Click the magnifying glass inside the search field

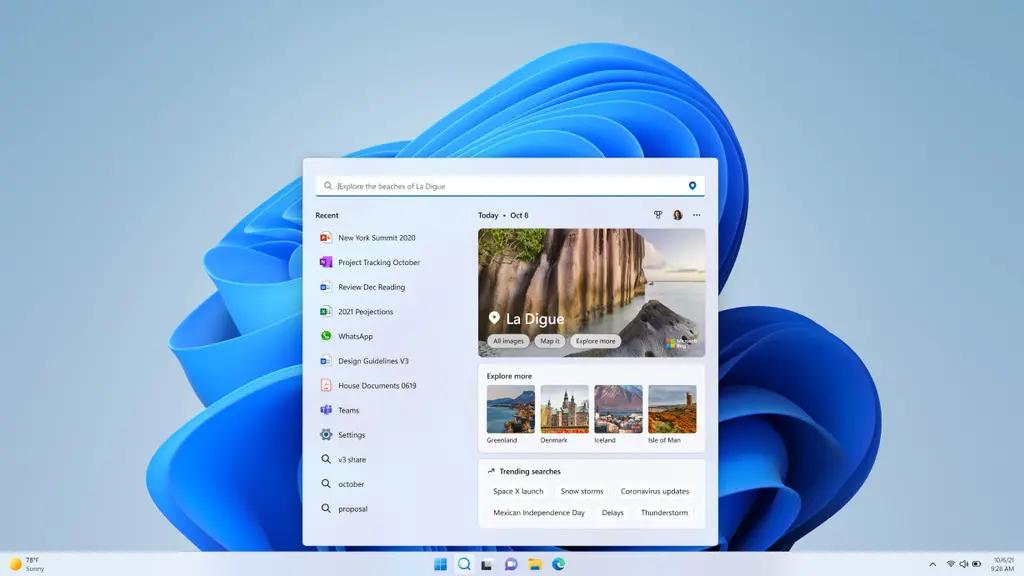pyautogui.click(x=328, y=185)
